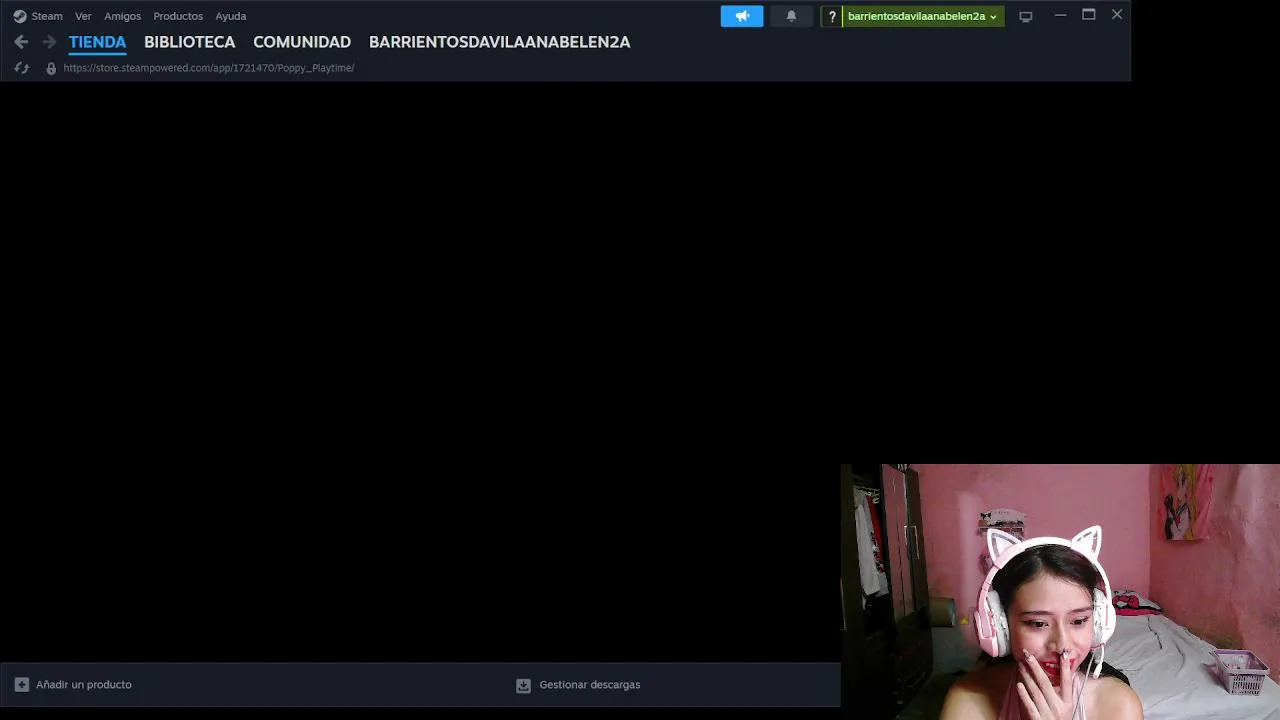The image size is (1280, 720).
Task: Close the Steam window
Action: point(1117,15)
